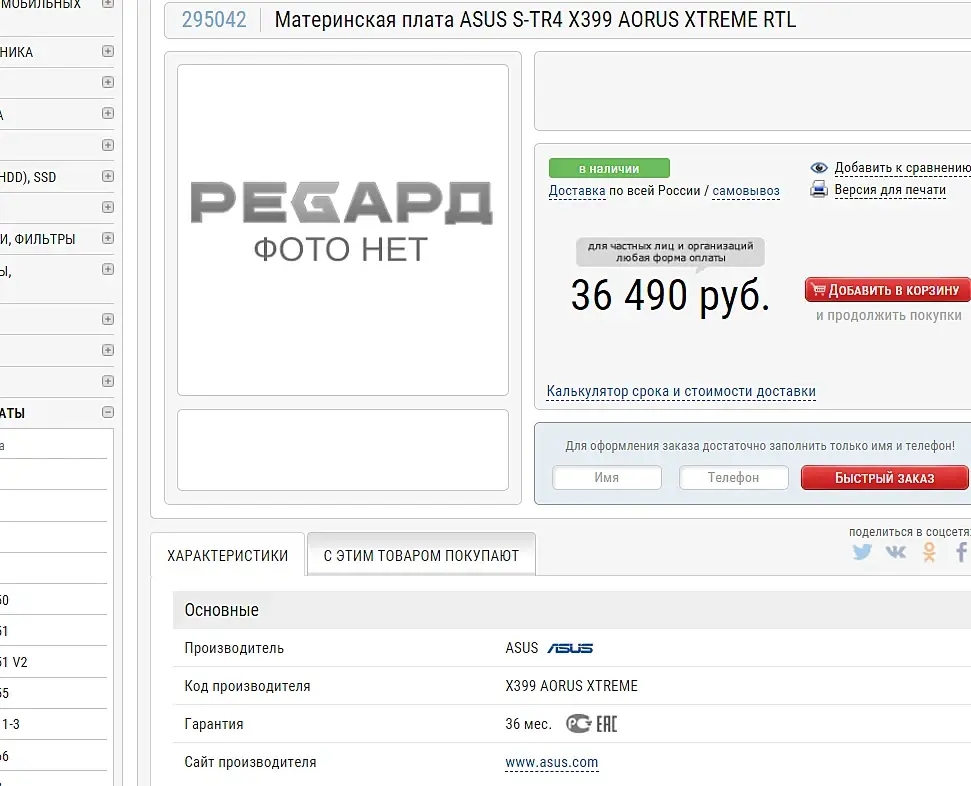Expand the "HDD), SSD" sidebar category
The width and height of the screenshot is (971, 786).
pos(108,177)
